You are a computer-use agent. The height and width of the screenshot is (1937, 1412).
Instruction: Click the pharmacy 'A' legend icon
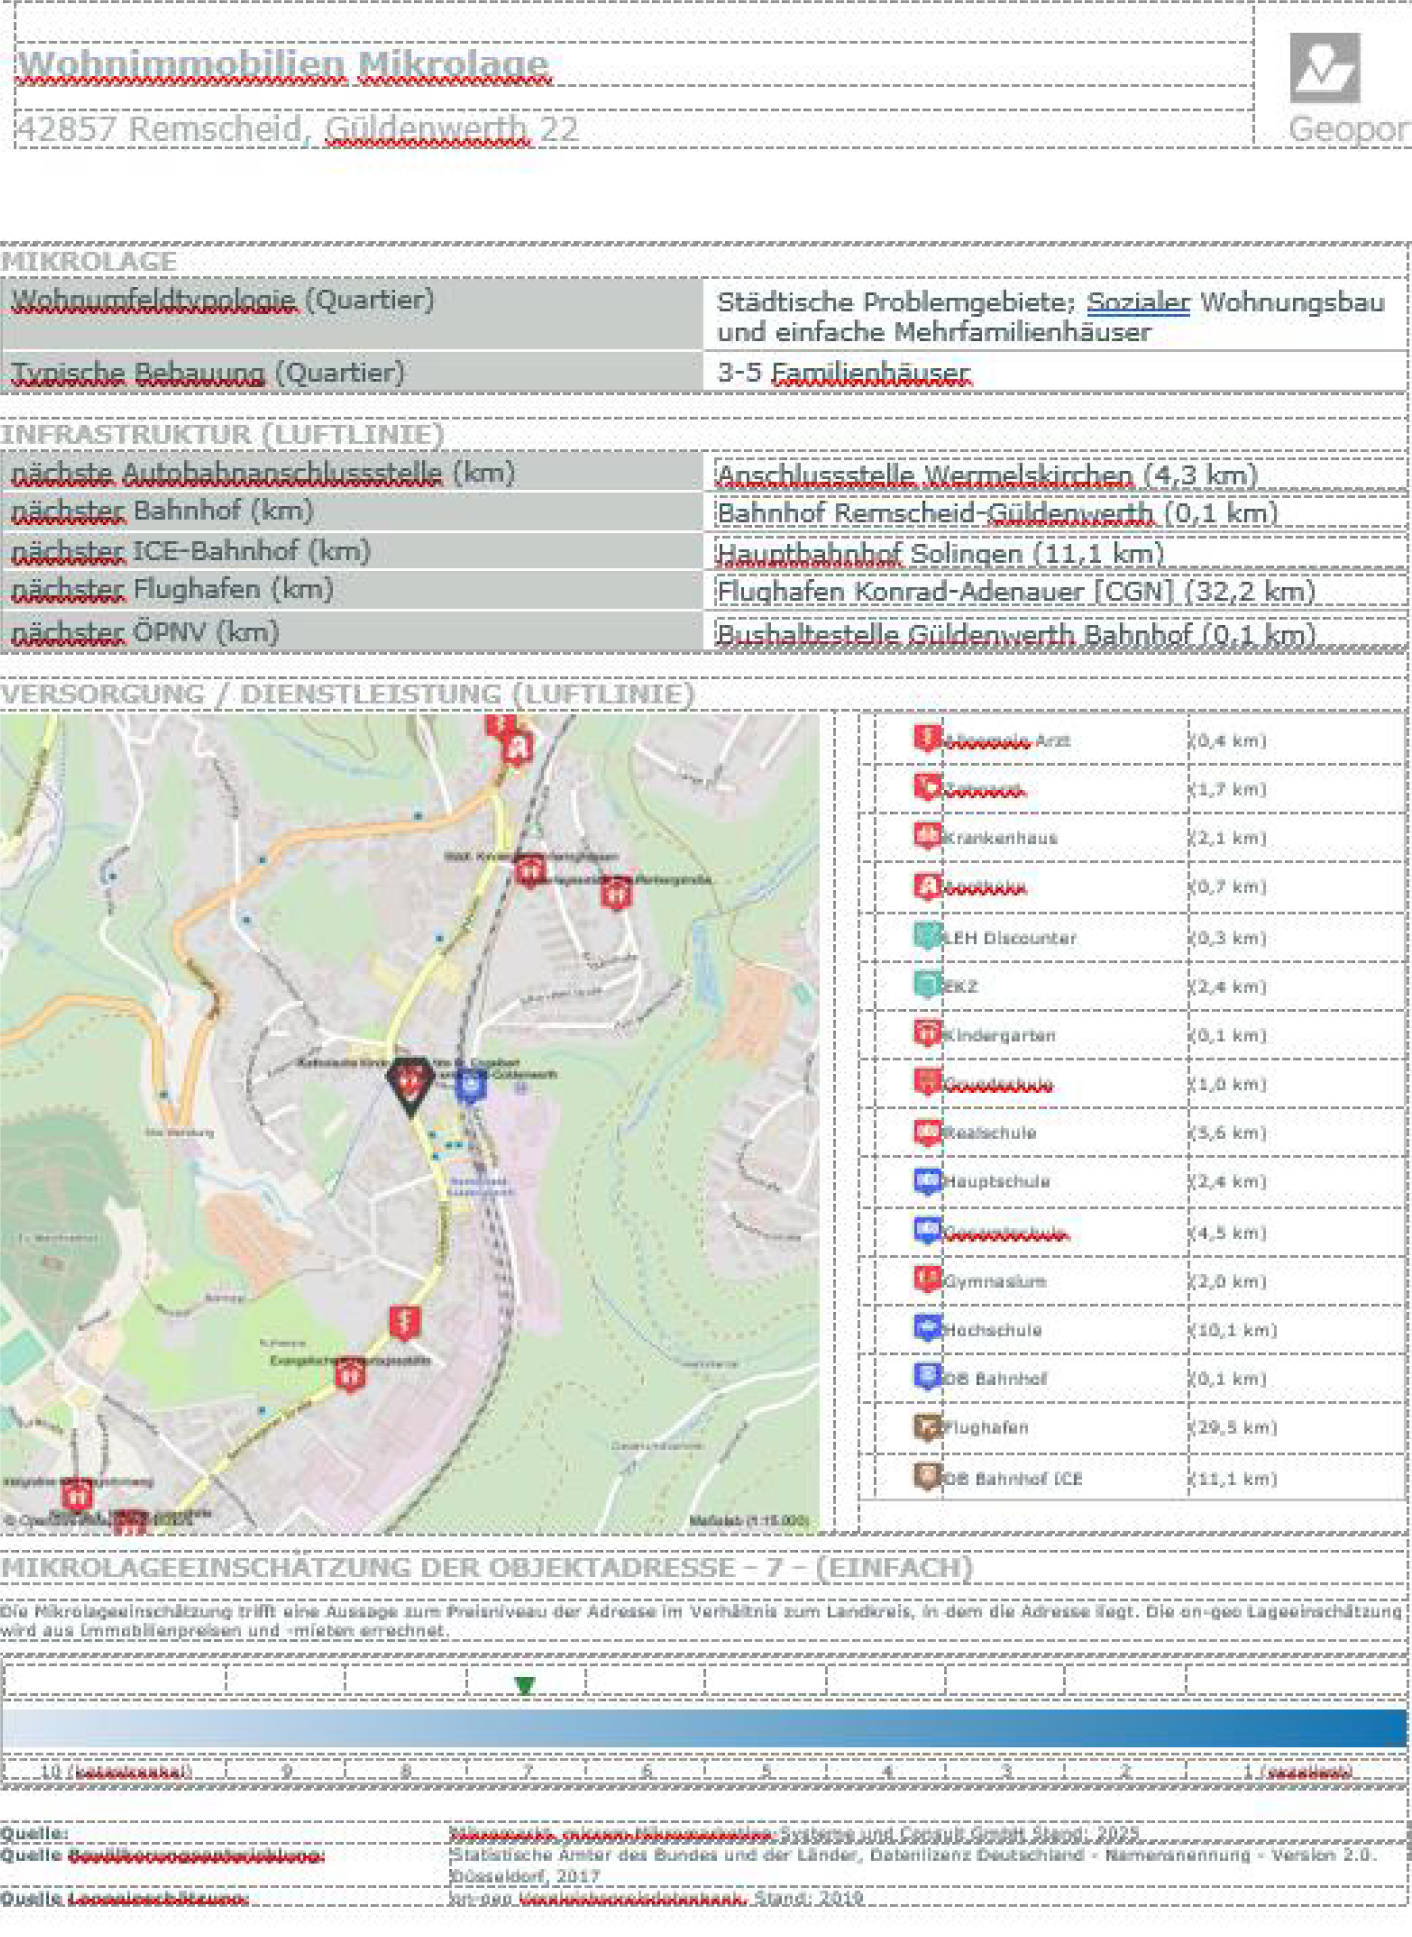pyautogui.click(x=927, y=885)
